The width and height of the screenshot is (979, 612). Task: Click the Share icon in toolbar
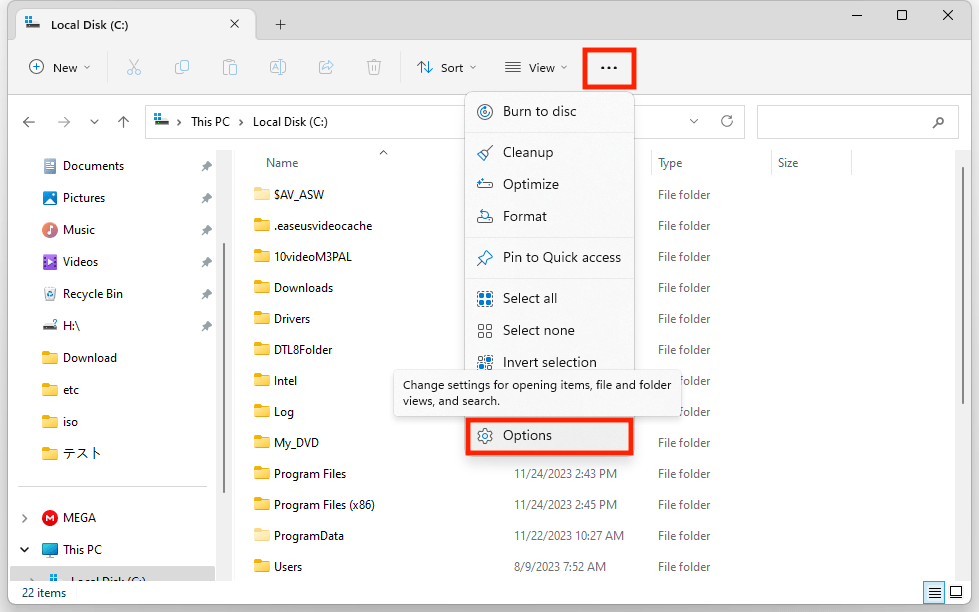tap(326, 67)
